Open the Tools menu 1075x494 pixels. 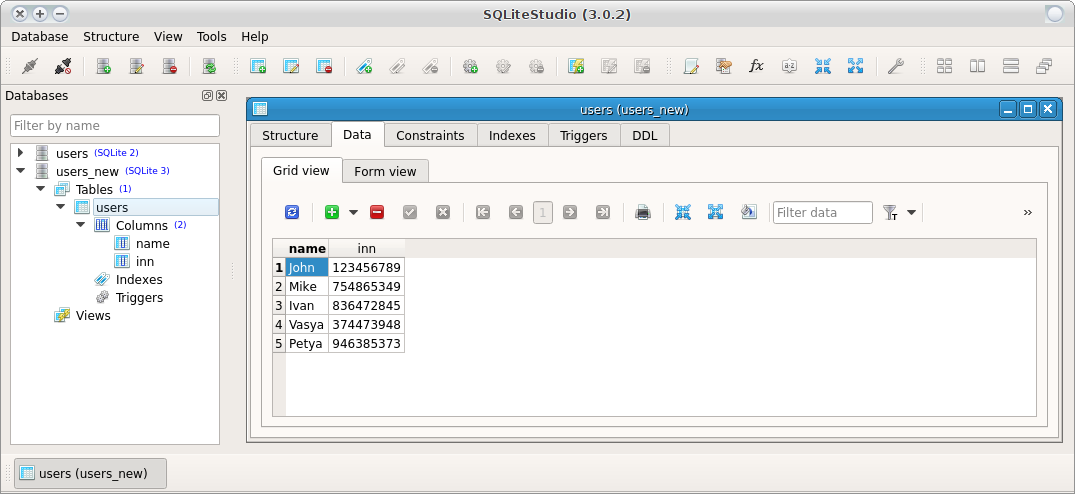pyautogui.click(x=212, y=37)
